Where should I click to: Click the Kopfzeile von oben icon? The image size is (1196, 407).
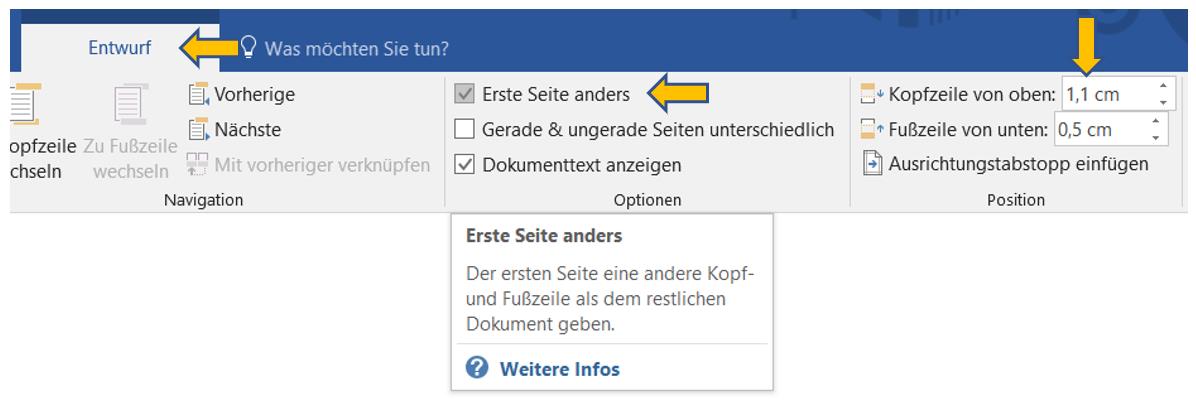(x=872, y=95)
